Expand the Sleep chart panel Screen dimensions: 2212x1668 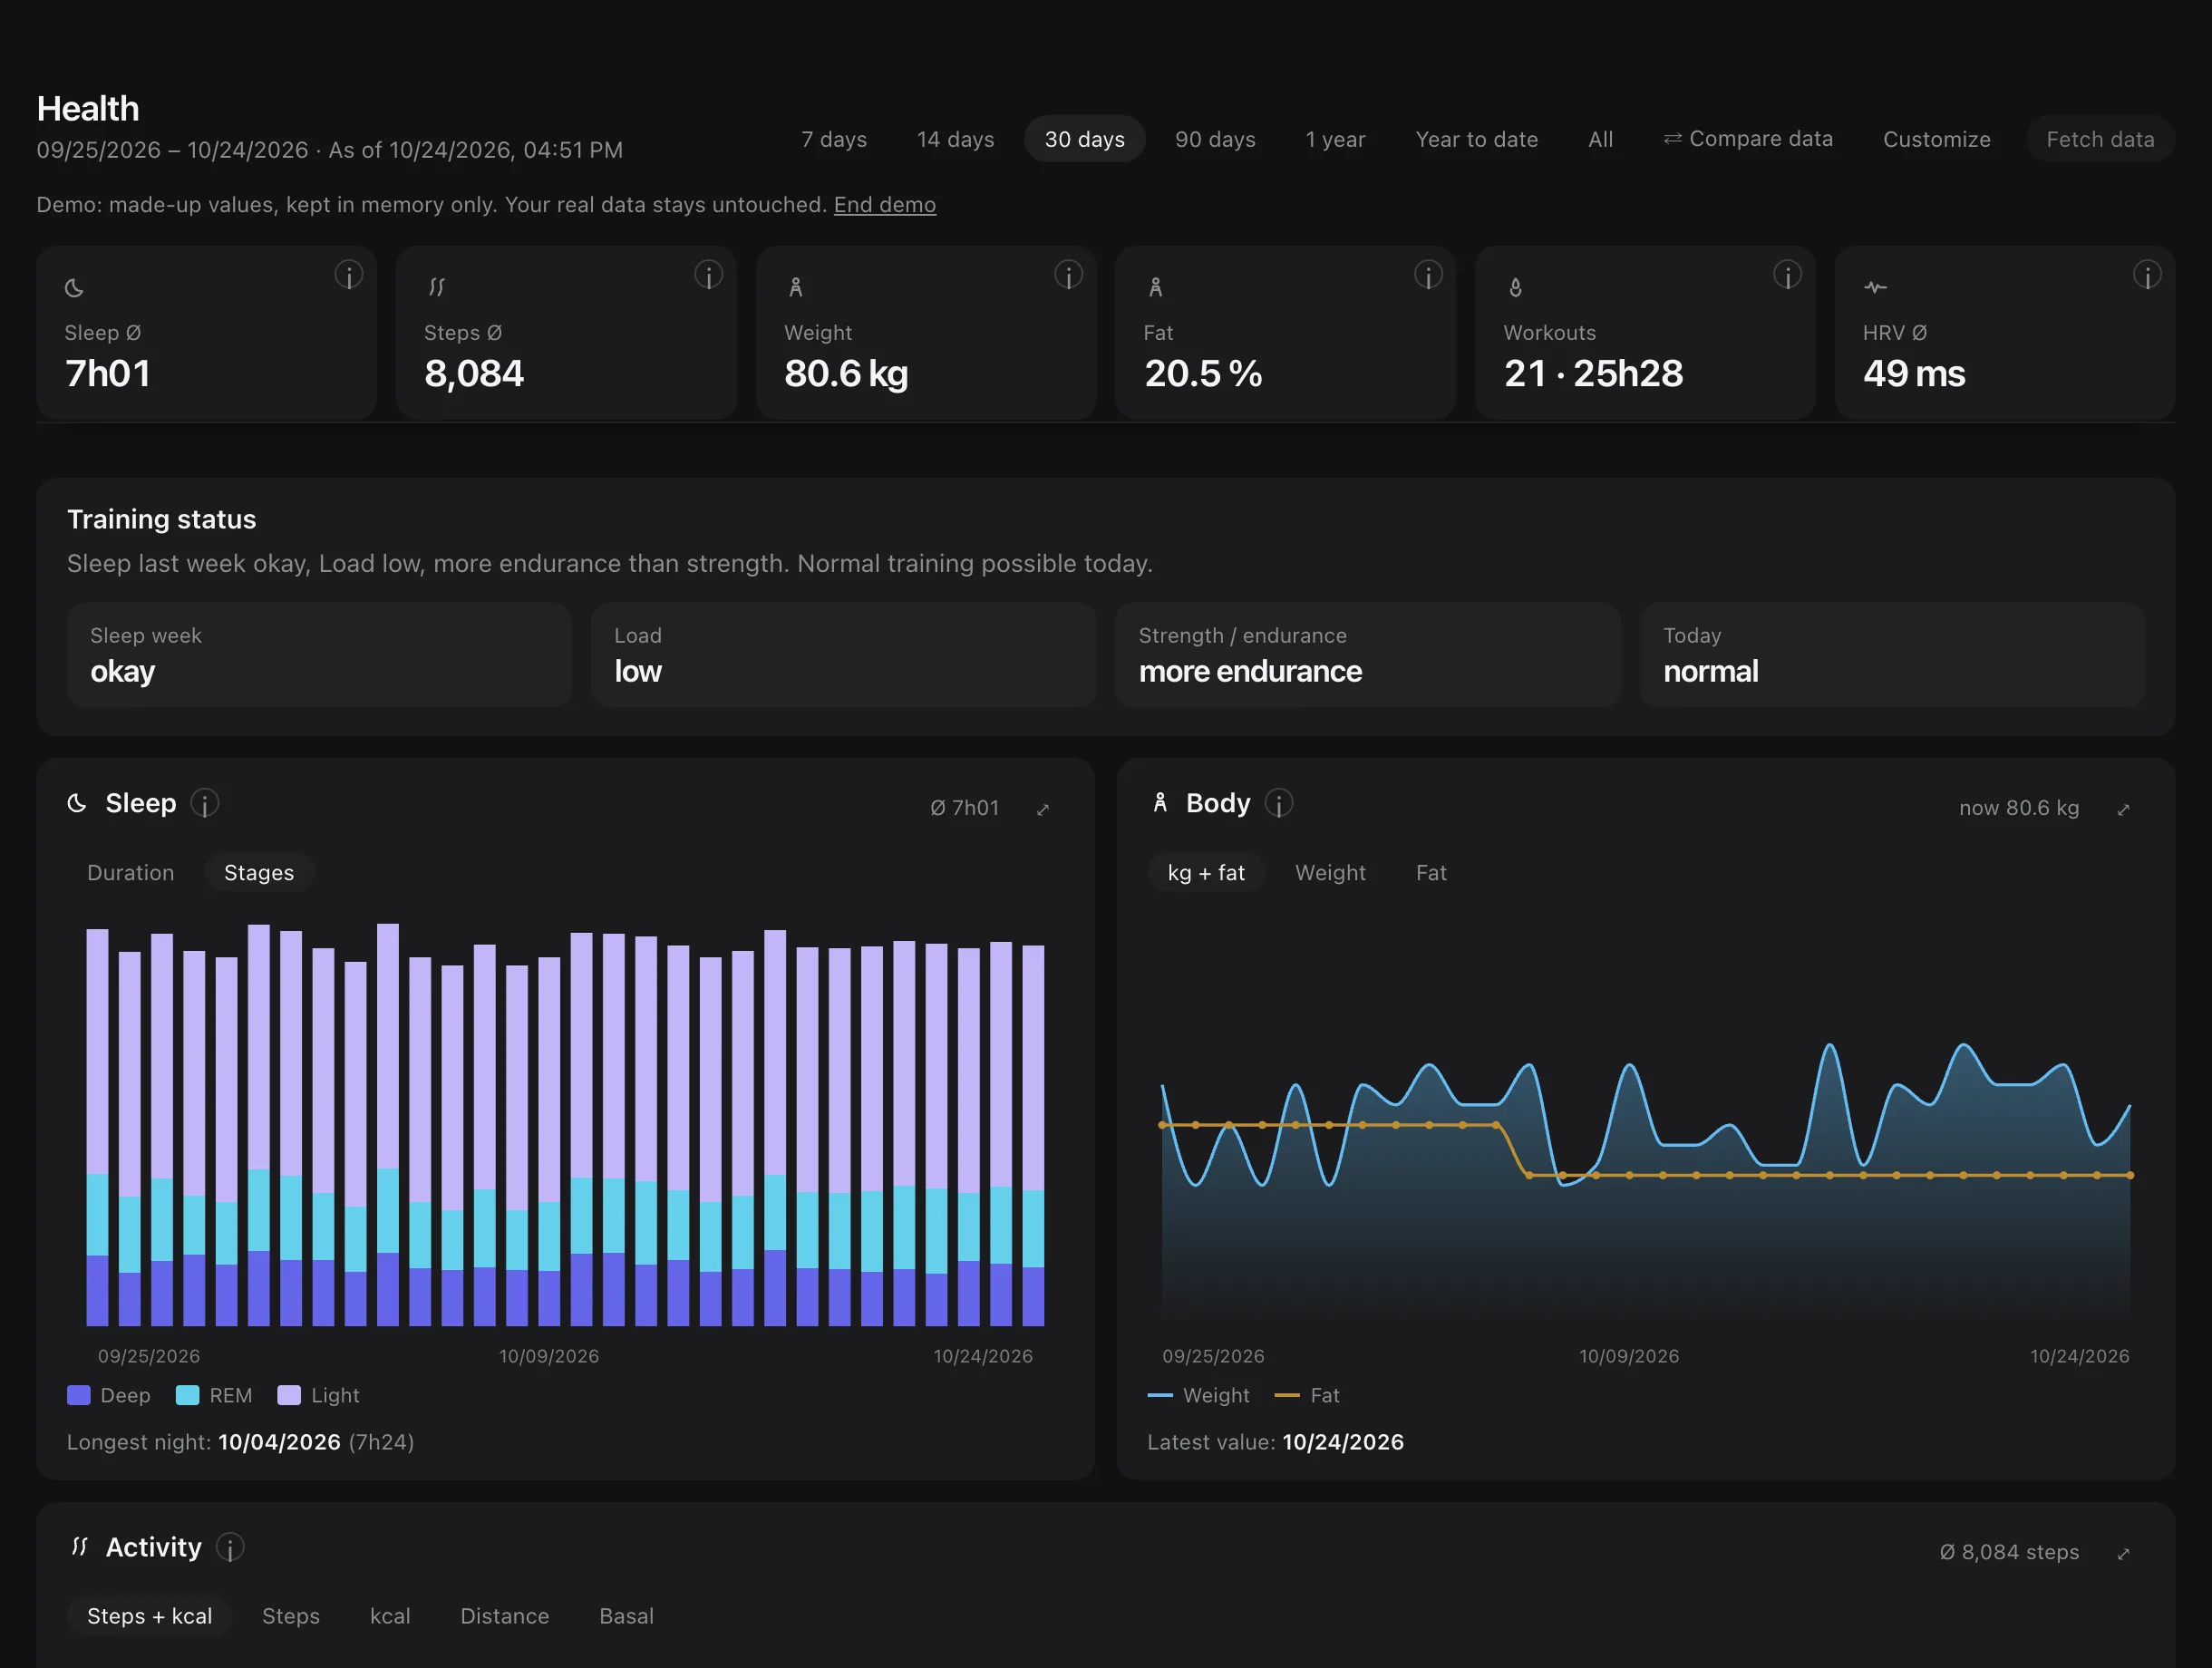click(x=1043, y=809)
